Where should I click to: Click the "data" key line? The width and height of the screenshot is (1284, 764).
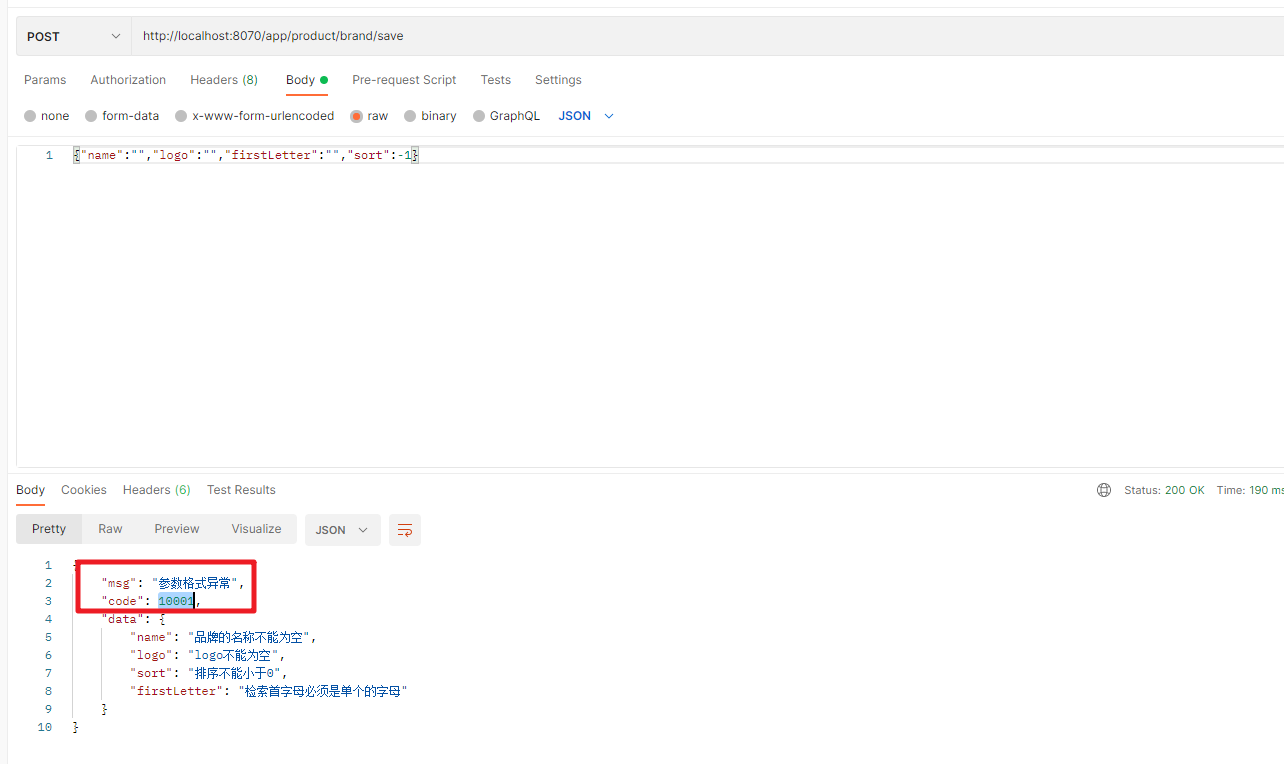coord(133,619)
